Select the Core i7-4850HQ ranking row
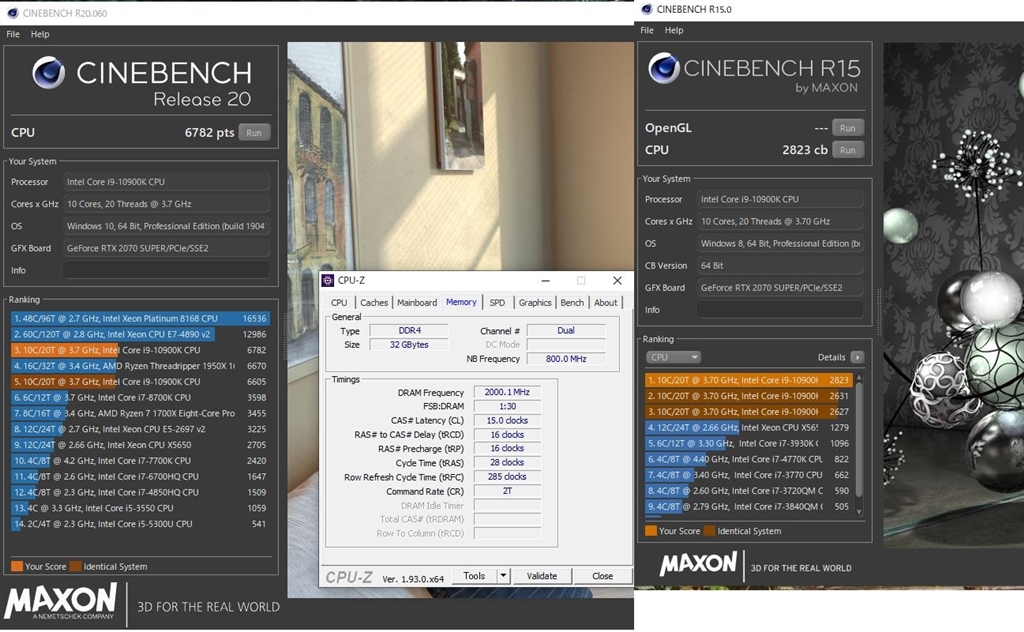This screenshot has height=632, width=1024. [x=140, y=492]
